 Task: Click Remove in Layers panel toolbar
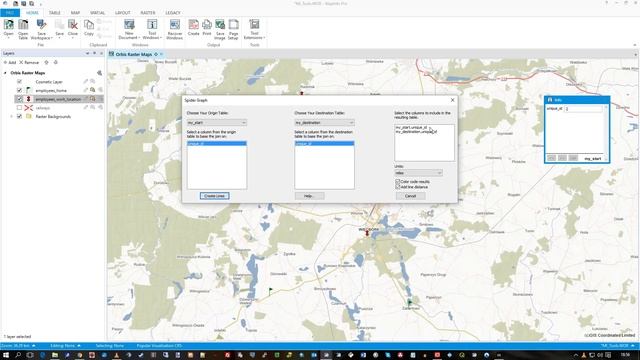(x=29, y=62)
